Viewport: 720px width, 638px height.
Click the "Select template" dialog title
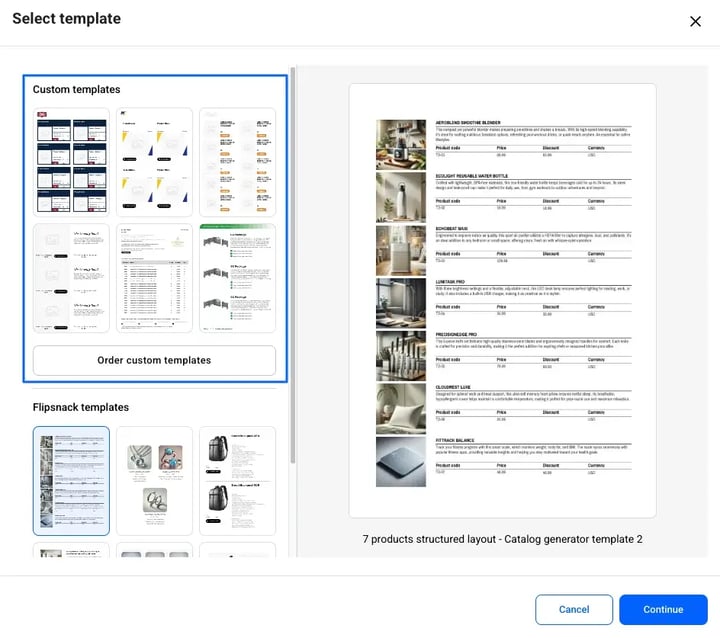67,18
